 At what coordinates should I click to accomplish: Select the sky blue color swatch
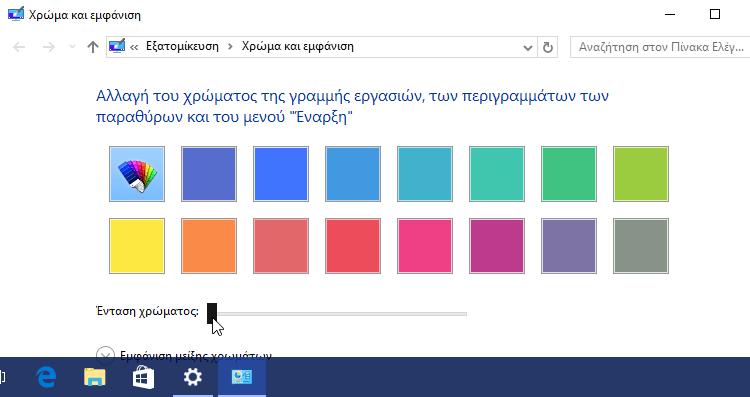pyautogui.click(x=353, y=174)
